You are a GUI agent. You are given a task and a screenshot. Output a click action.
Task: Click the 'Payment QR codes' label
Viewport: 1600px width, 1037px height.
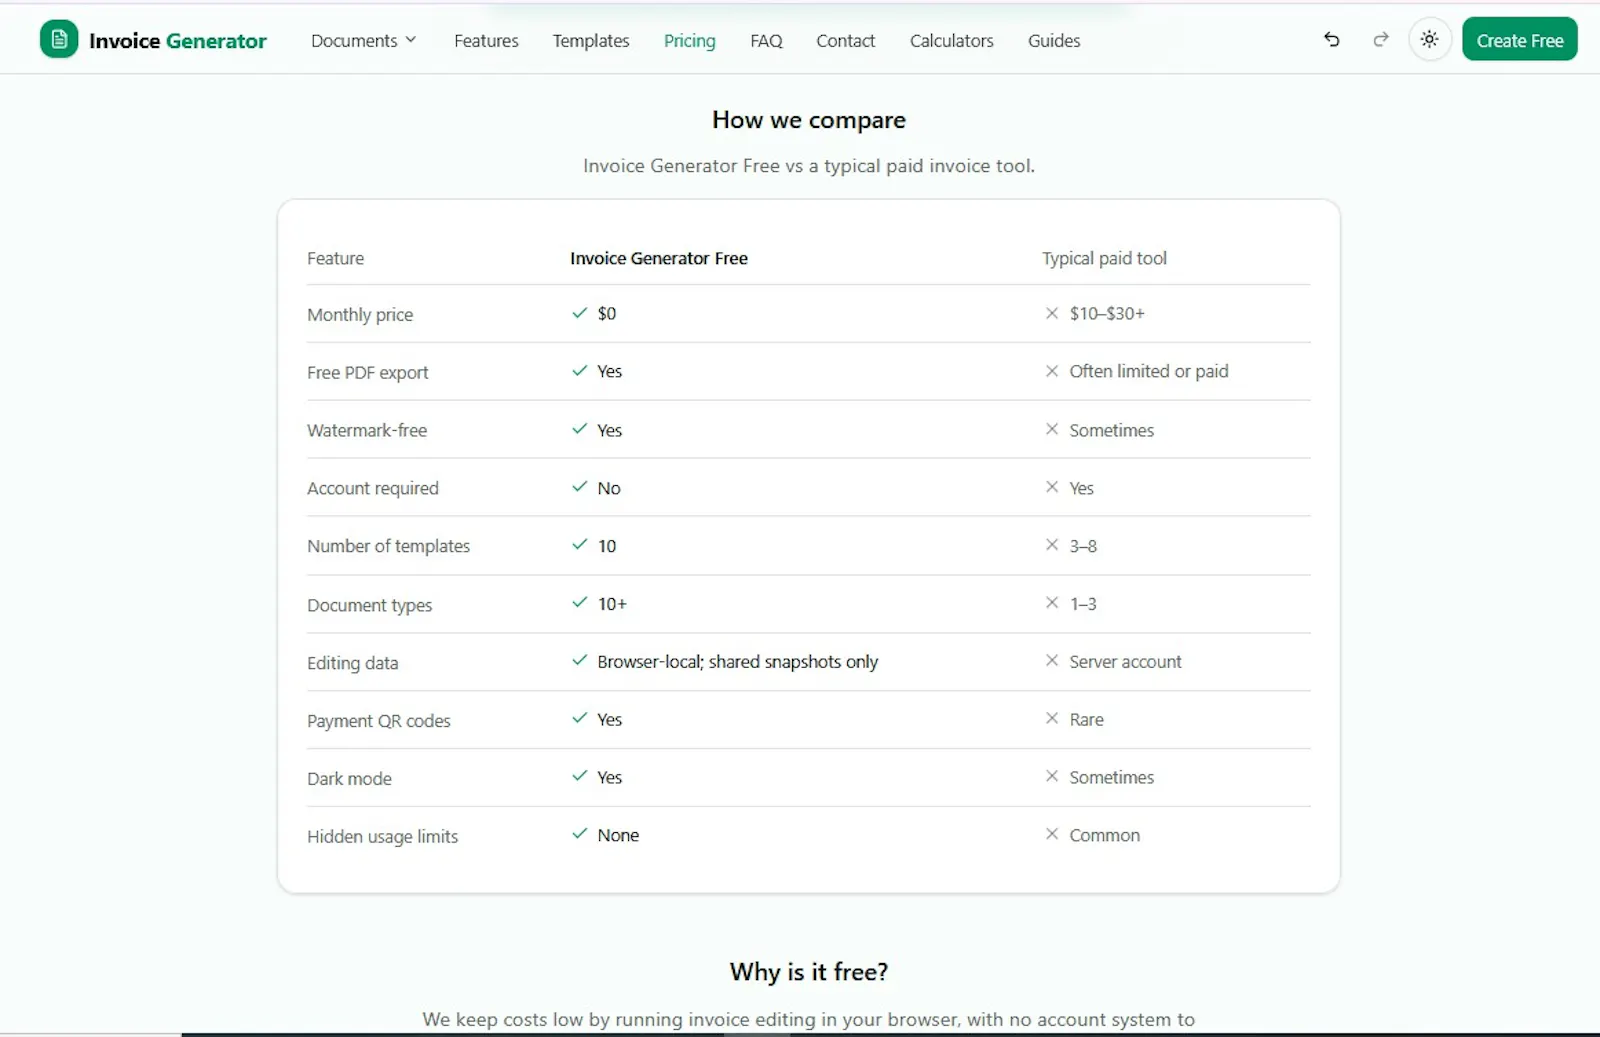point(379,721)
